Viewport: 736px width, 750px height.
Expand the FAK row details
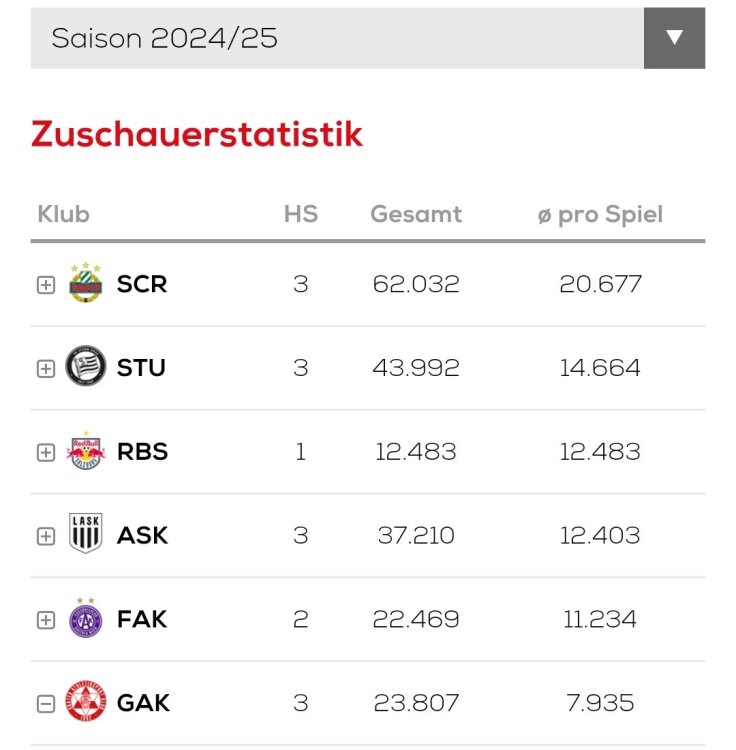(x=45, y=621)
